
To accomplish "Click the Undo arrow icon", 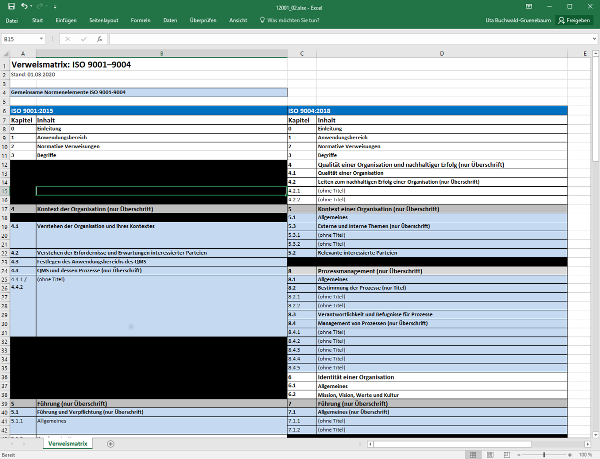I will click(22, 5).
